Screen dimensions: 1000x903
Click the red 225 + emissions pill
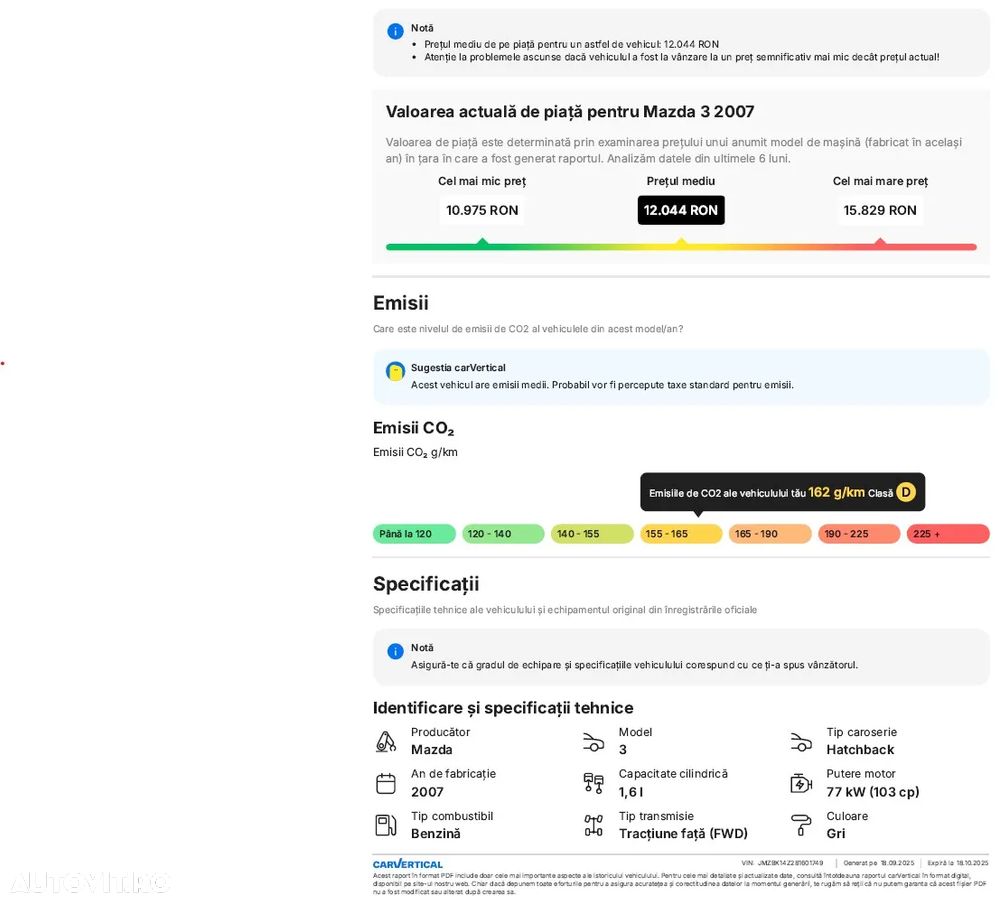pos(948,534)
